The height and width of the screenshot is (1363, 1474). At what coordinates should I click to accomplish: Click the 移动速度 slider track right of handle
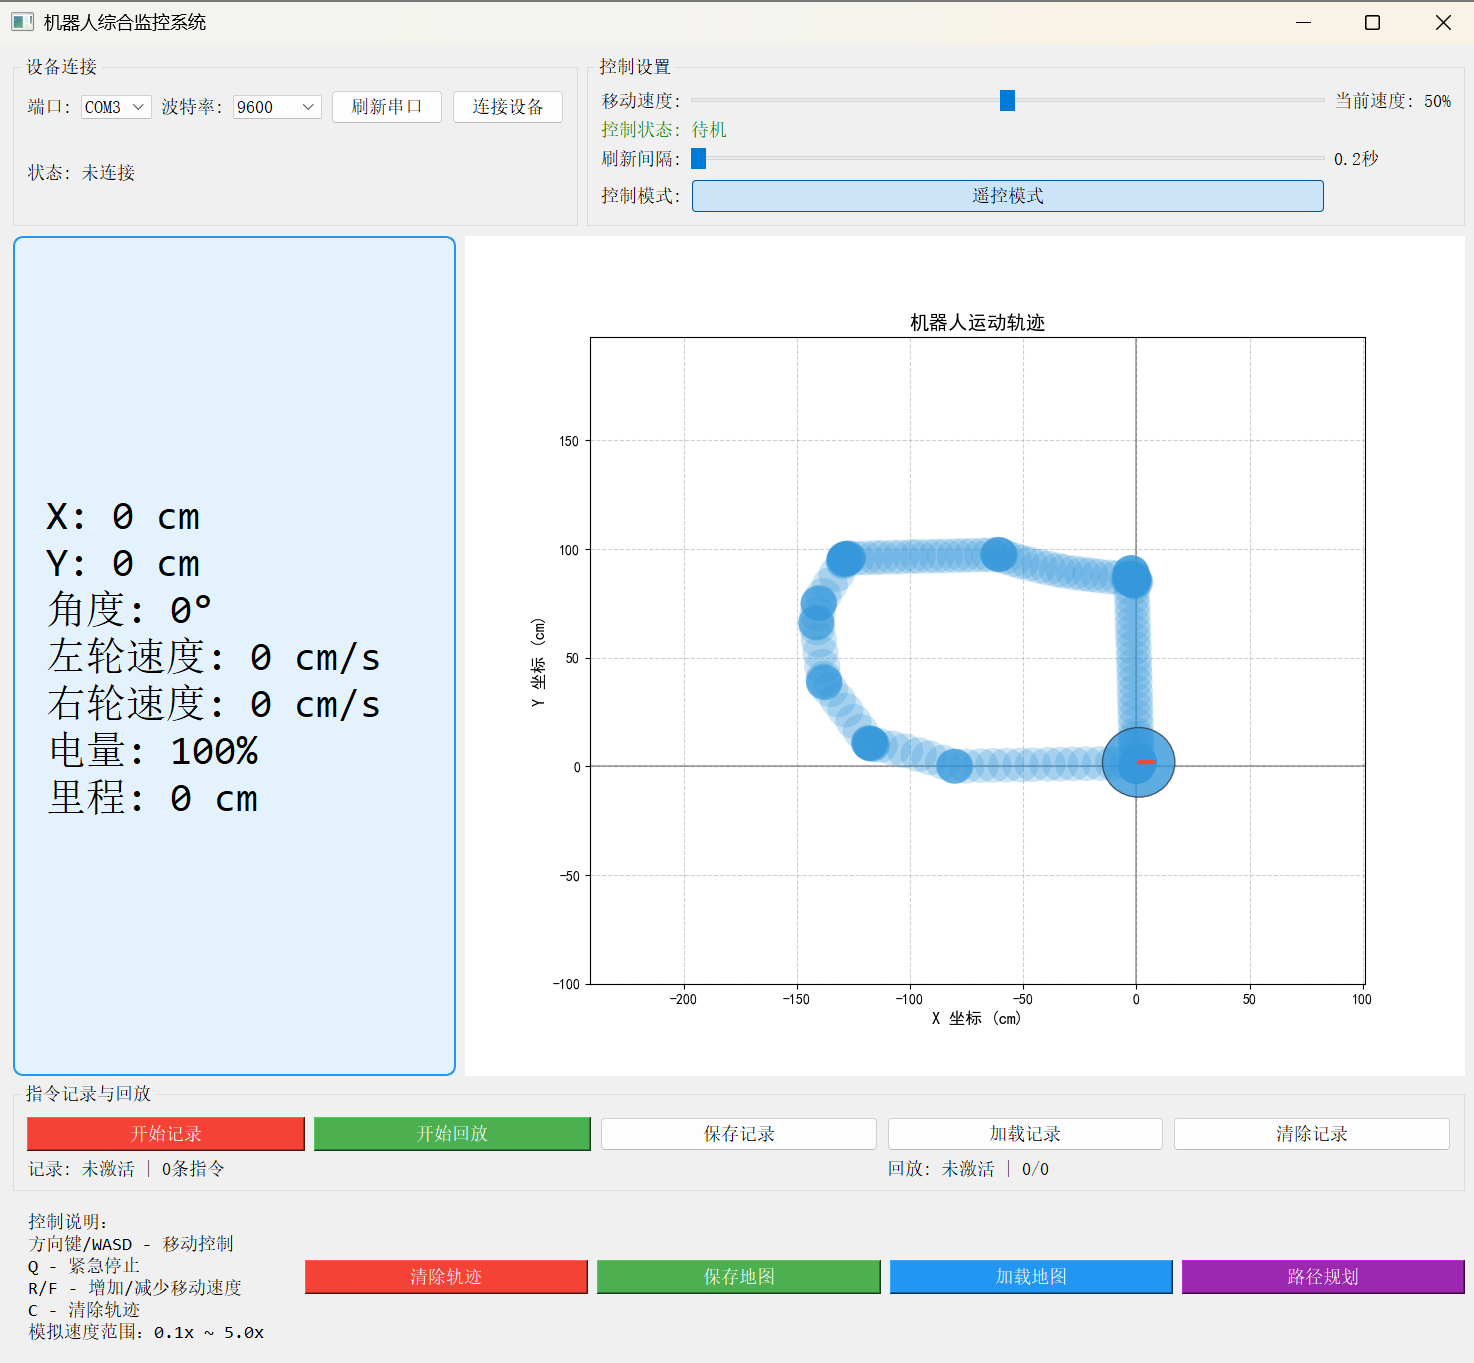pos(1170,100)
